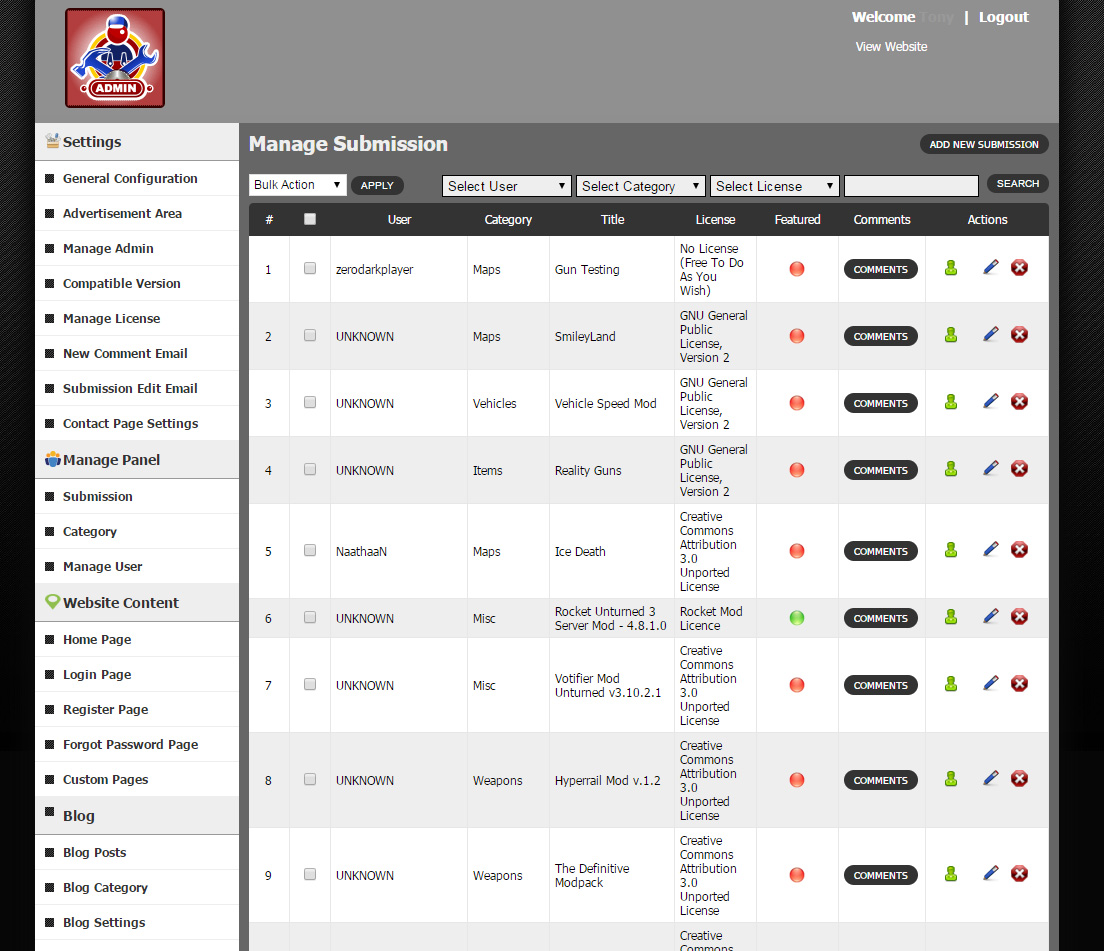Open the Bulk Action dropdown
The height and width of the screenshot is (951, 1104).
point(297,185)
